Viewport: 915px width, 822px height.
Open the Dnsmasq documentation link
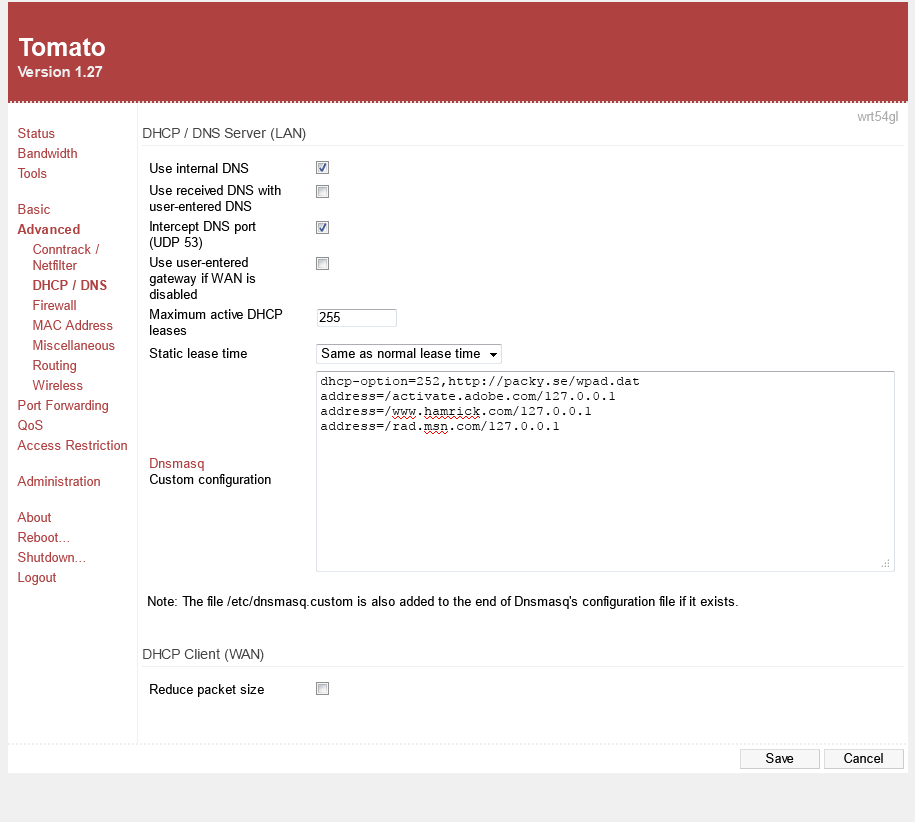pyautogui.click(x=176, y=464)
